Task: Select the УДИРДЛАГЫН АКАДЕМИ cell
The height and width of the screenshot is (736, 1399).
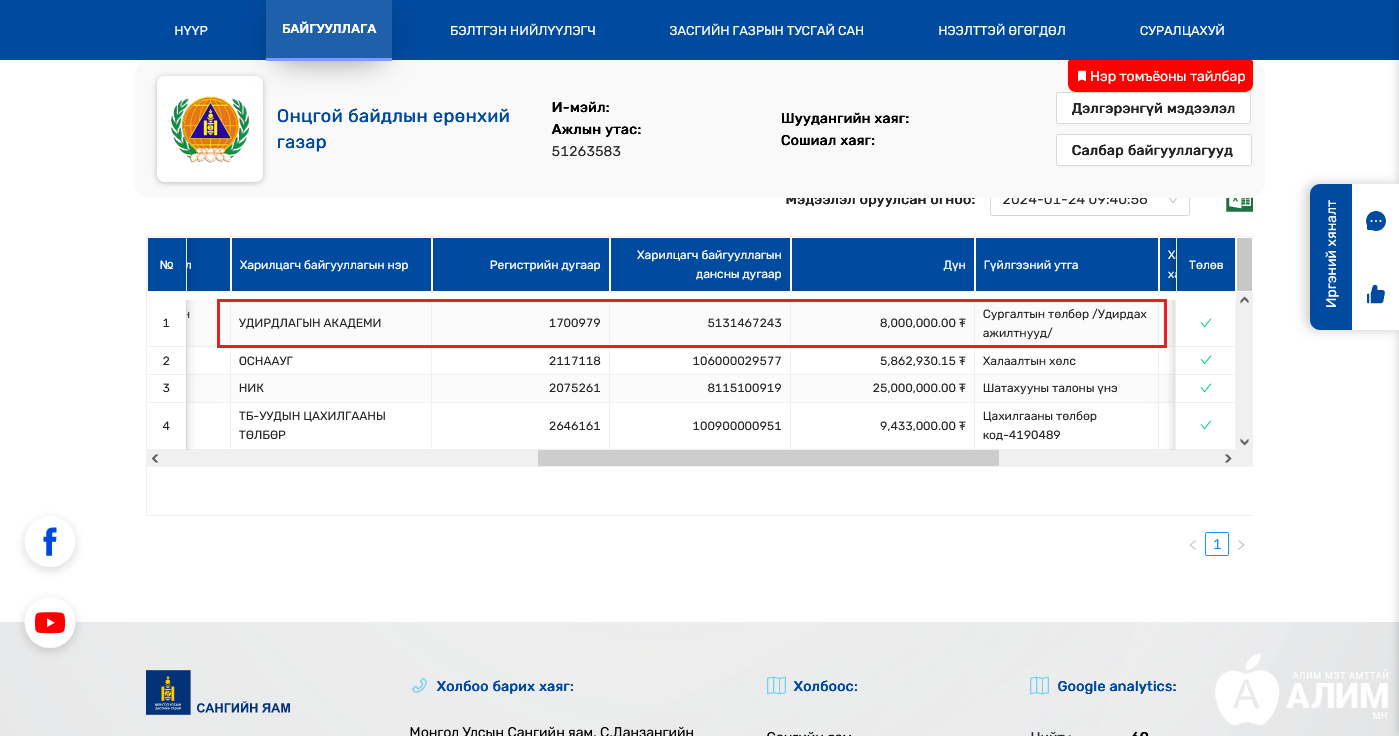Action: coord(331,323)
